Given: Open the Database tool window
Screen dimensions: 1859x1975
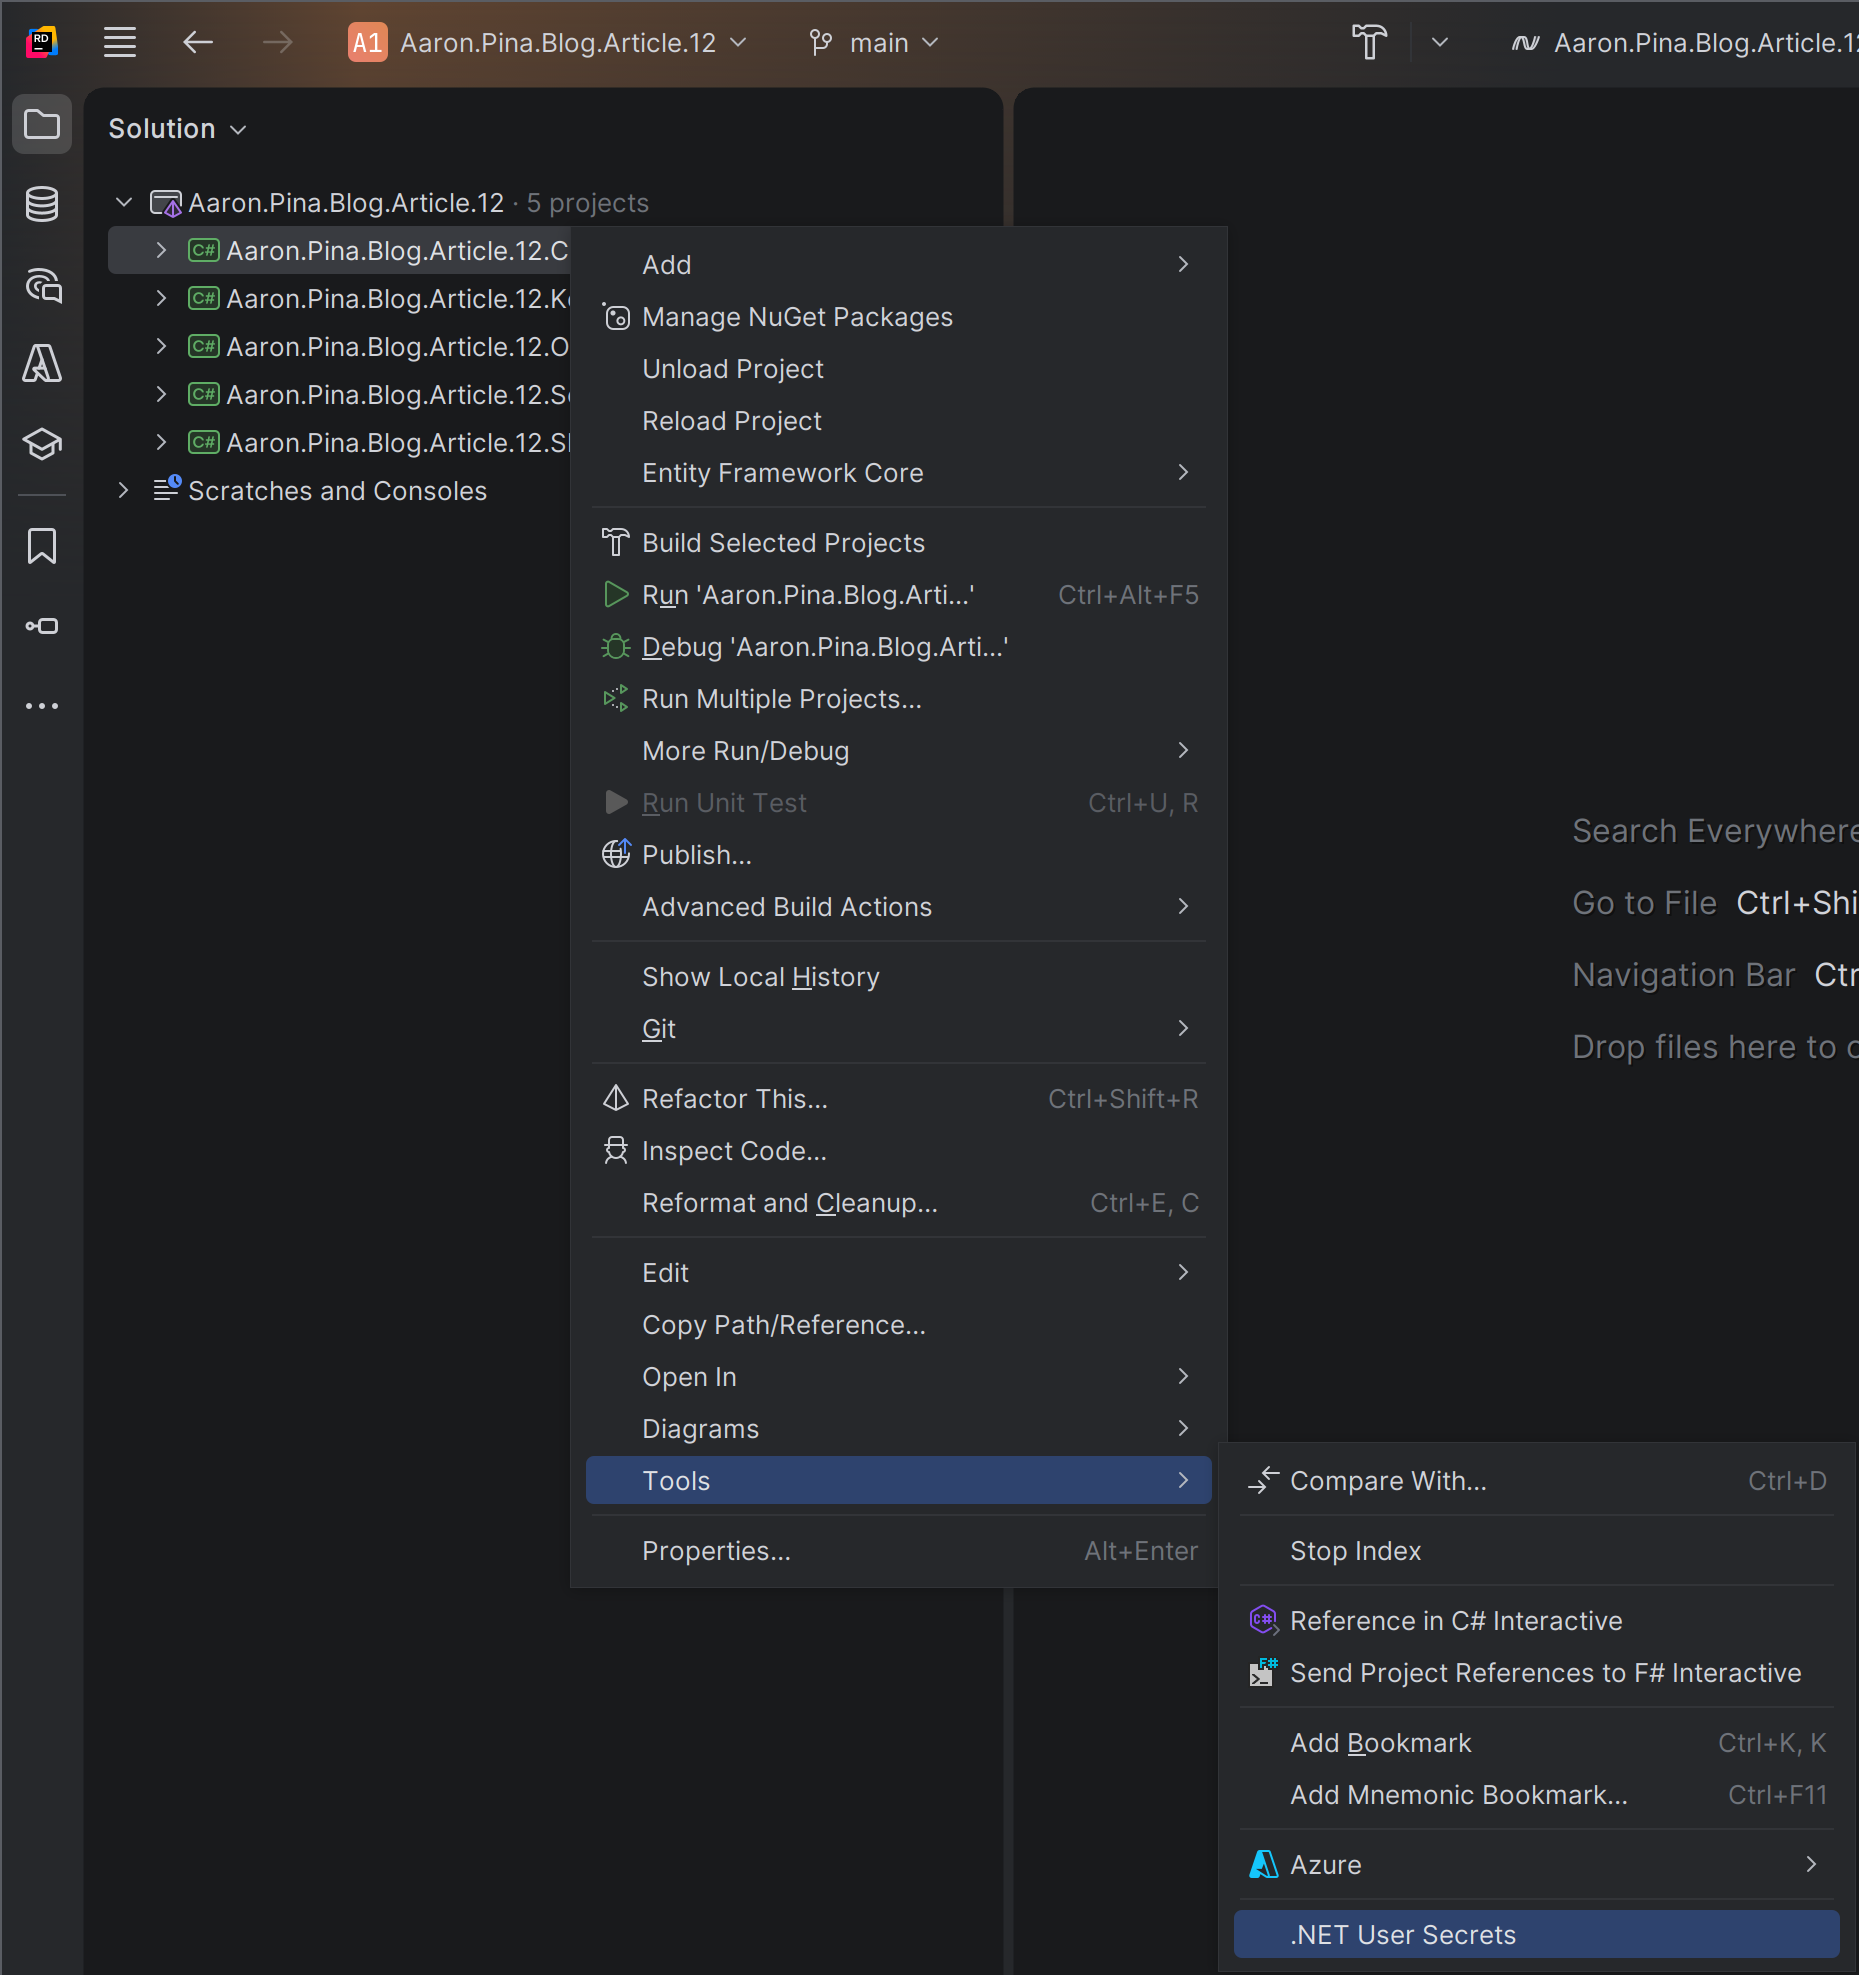Looking at the screenshot, I should [x=42, y=204].
